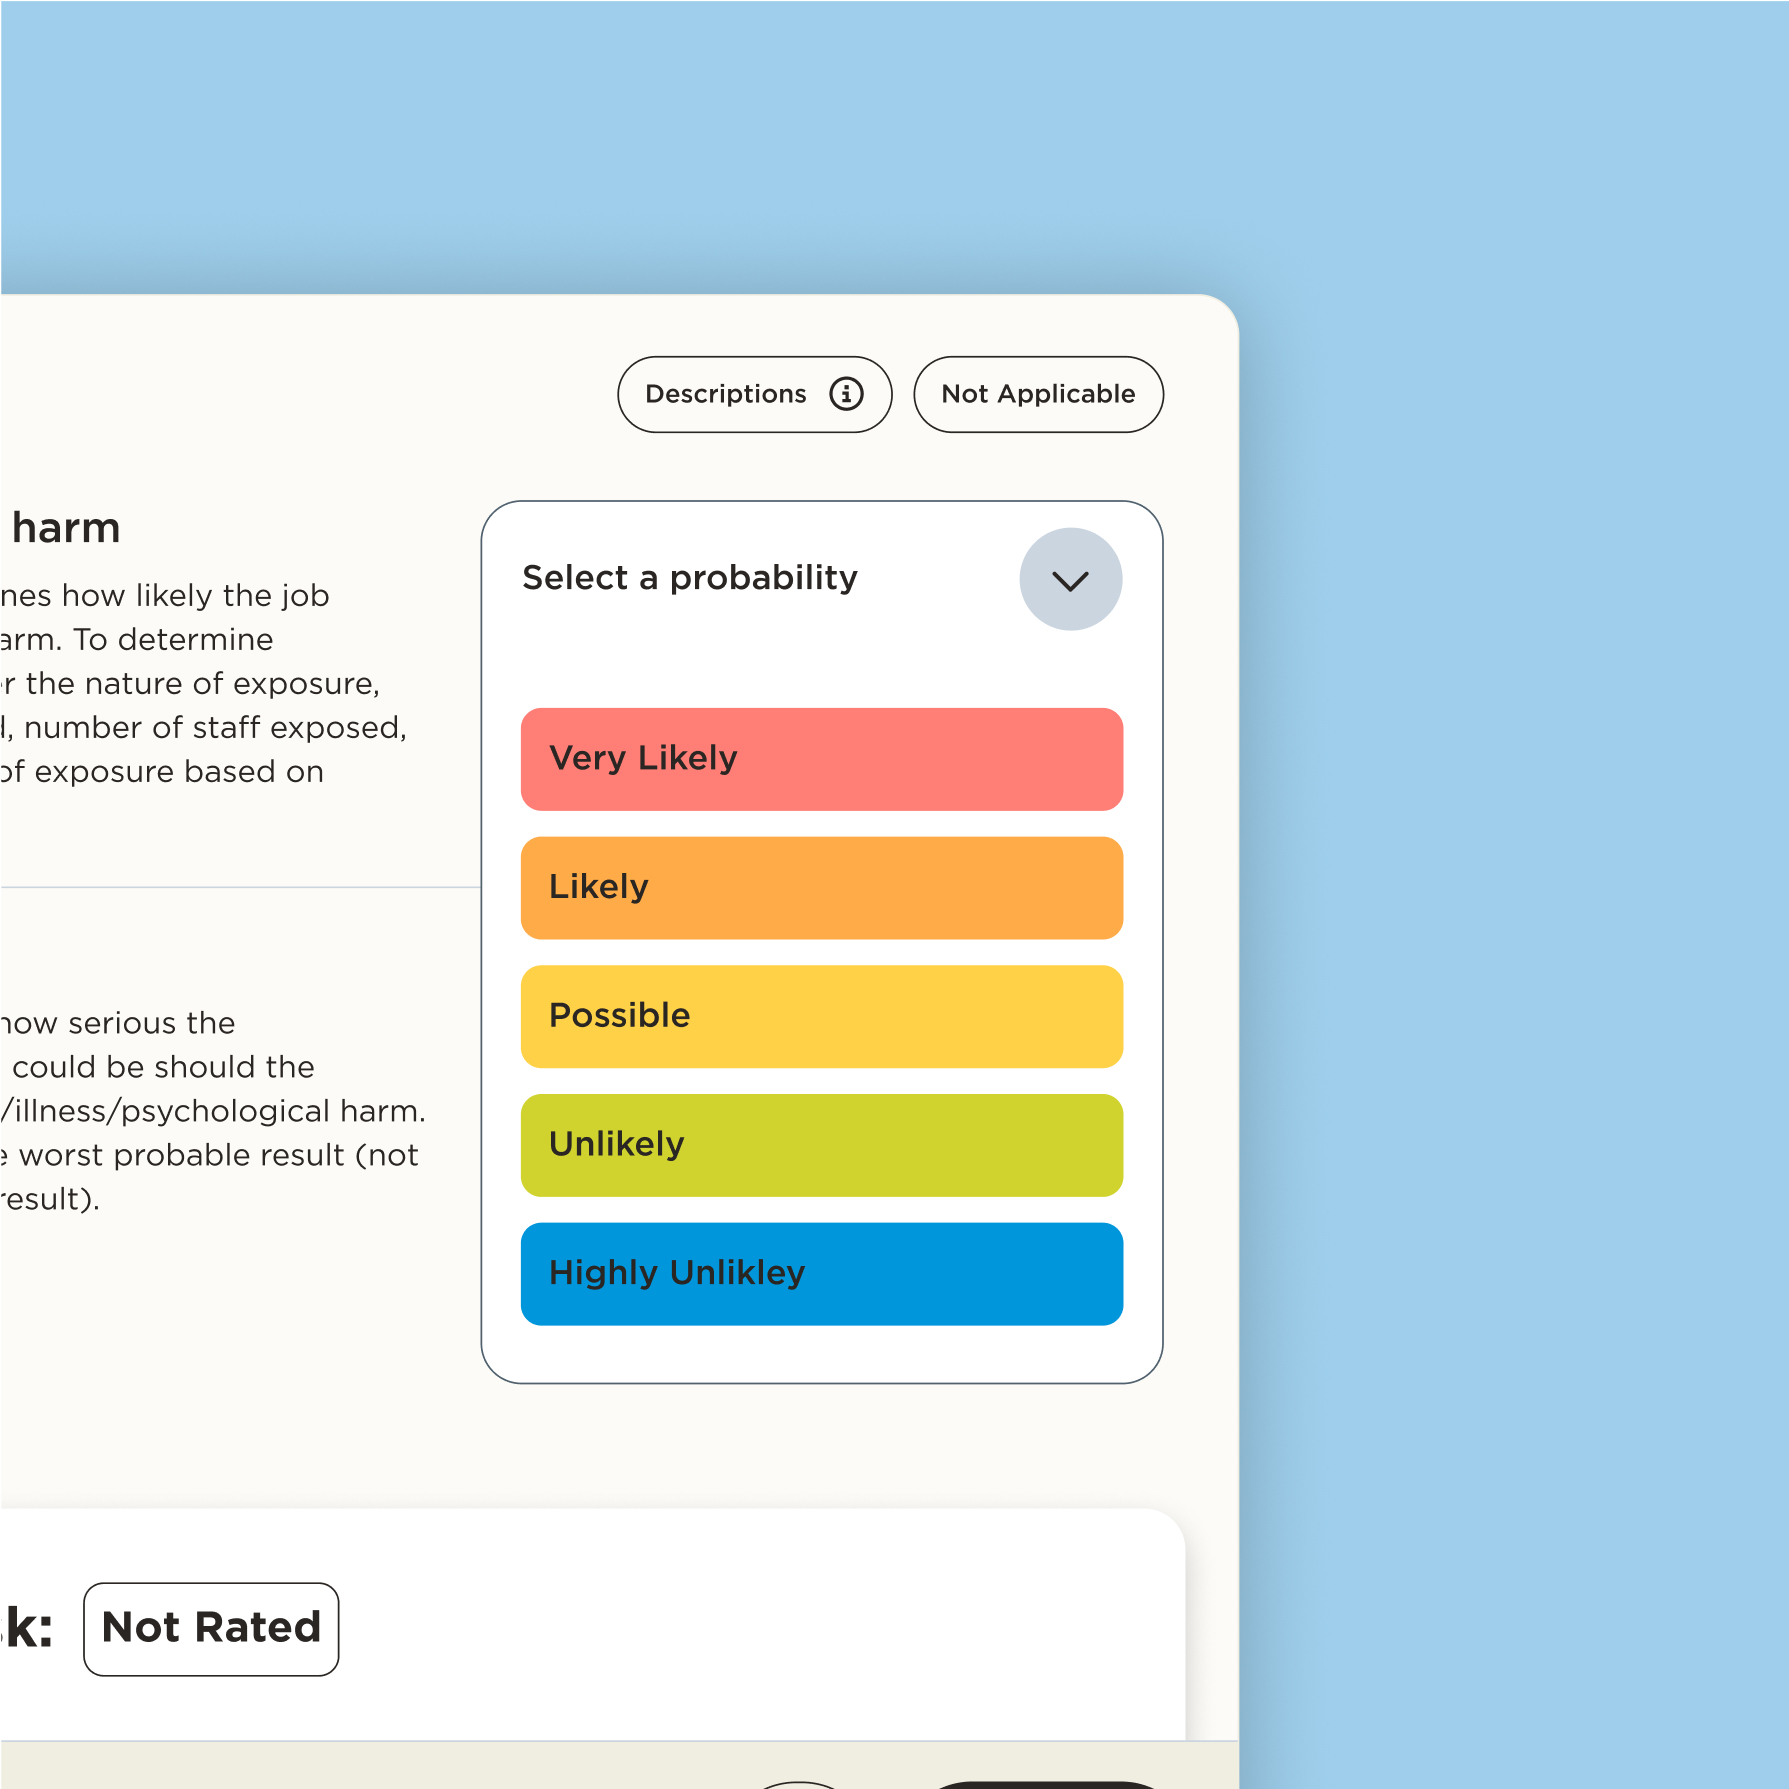Mark the question as Not Applicable
This screenshot has height=1789, width=1789.
click(x=1038, y=394)
